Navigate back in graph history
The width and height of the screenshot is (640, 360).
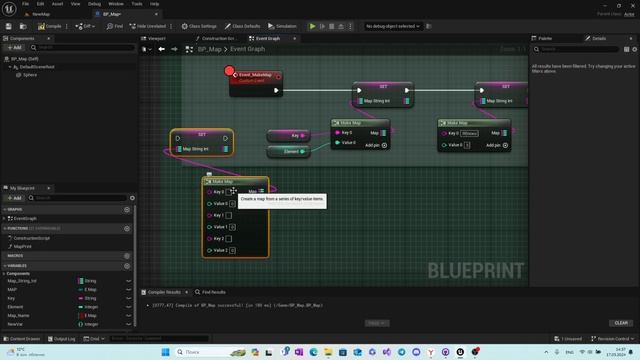click(x=162, y=49)
